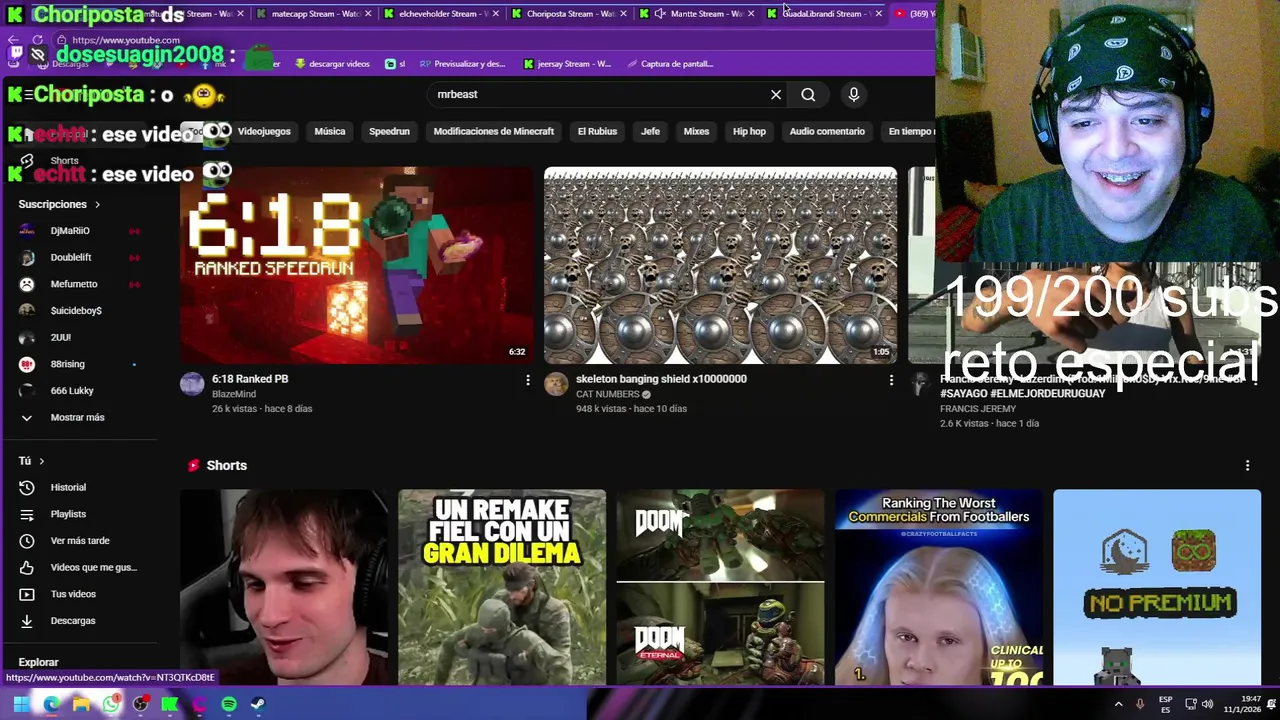Play the skeleton shield thumbnail video
The height and width of the screenshot is (720, 1280).
tap(720, 265)
